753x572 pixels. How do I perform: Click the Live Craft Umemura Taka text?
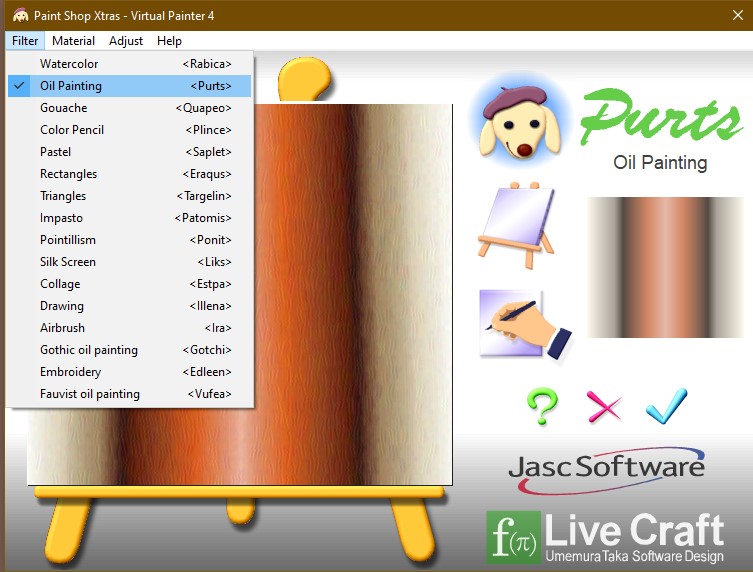click(635, 538)
